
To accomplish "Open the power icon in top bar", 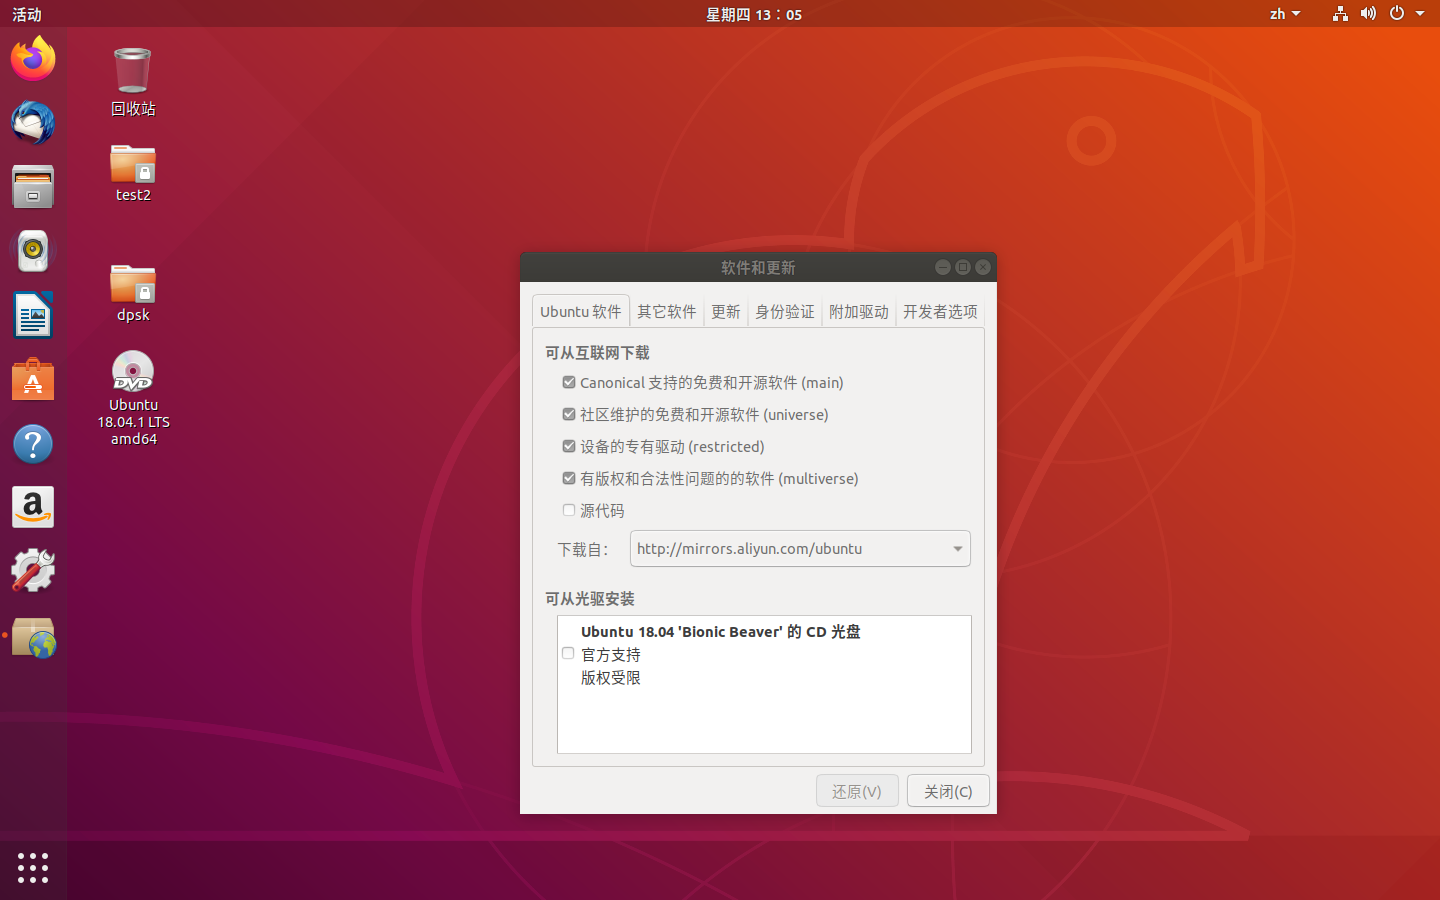I will 1397,14.
